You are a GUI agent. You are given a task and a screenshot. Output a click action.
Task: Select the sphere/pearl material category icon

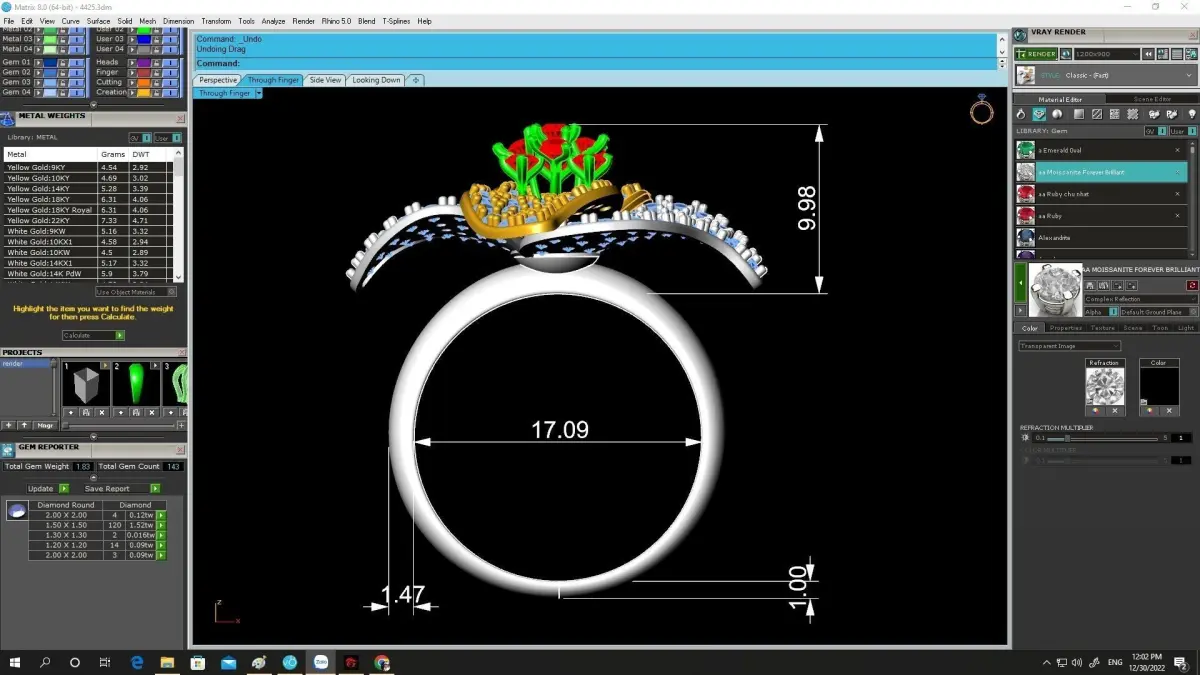[x=1057, y=115]
